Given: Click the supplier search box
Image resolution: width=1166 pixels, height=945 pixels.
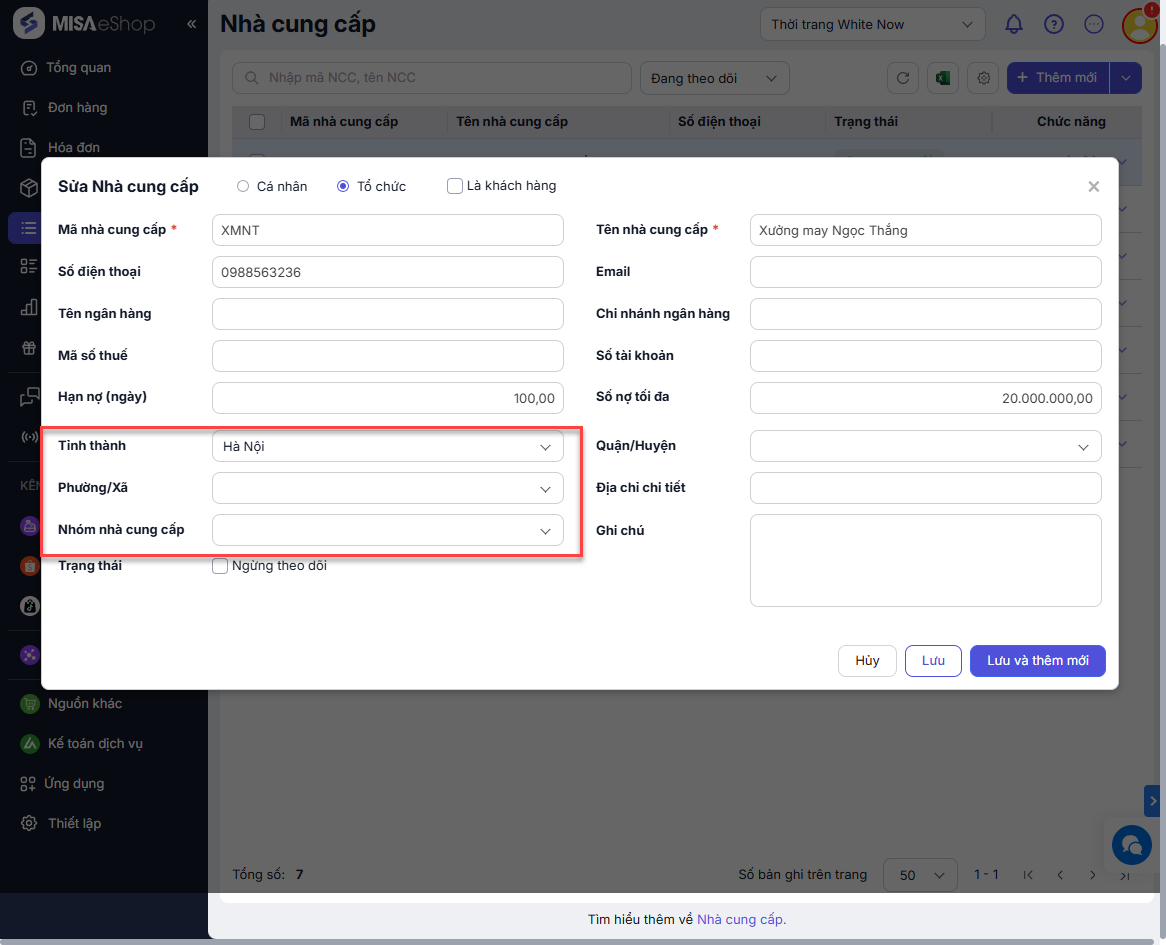Looking at the screenshot, I should tap(431, 78).
